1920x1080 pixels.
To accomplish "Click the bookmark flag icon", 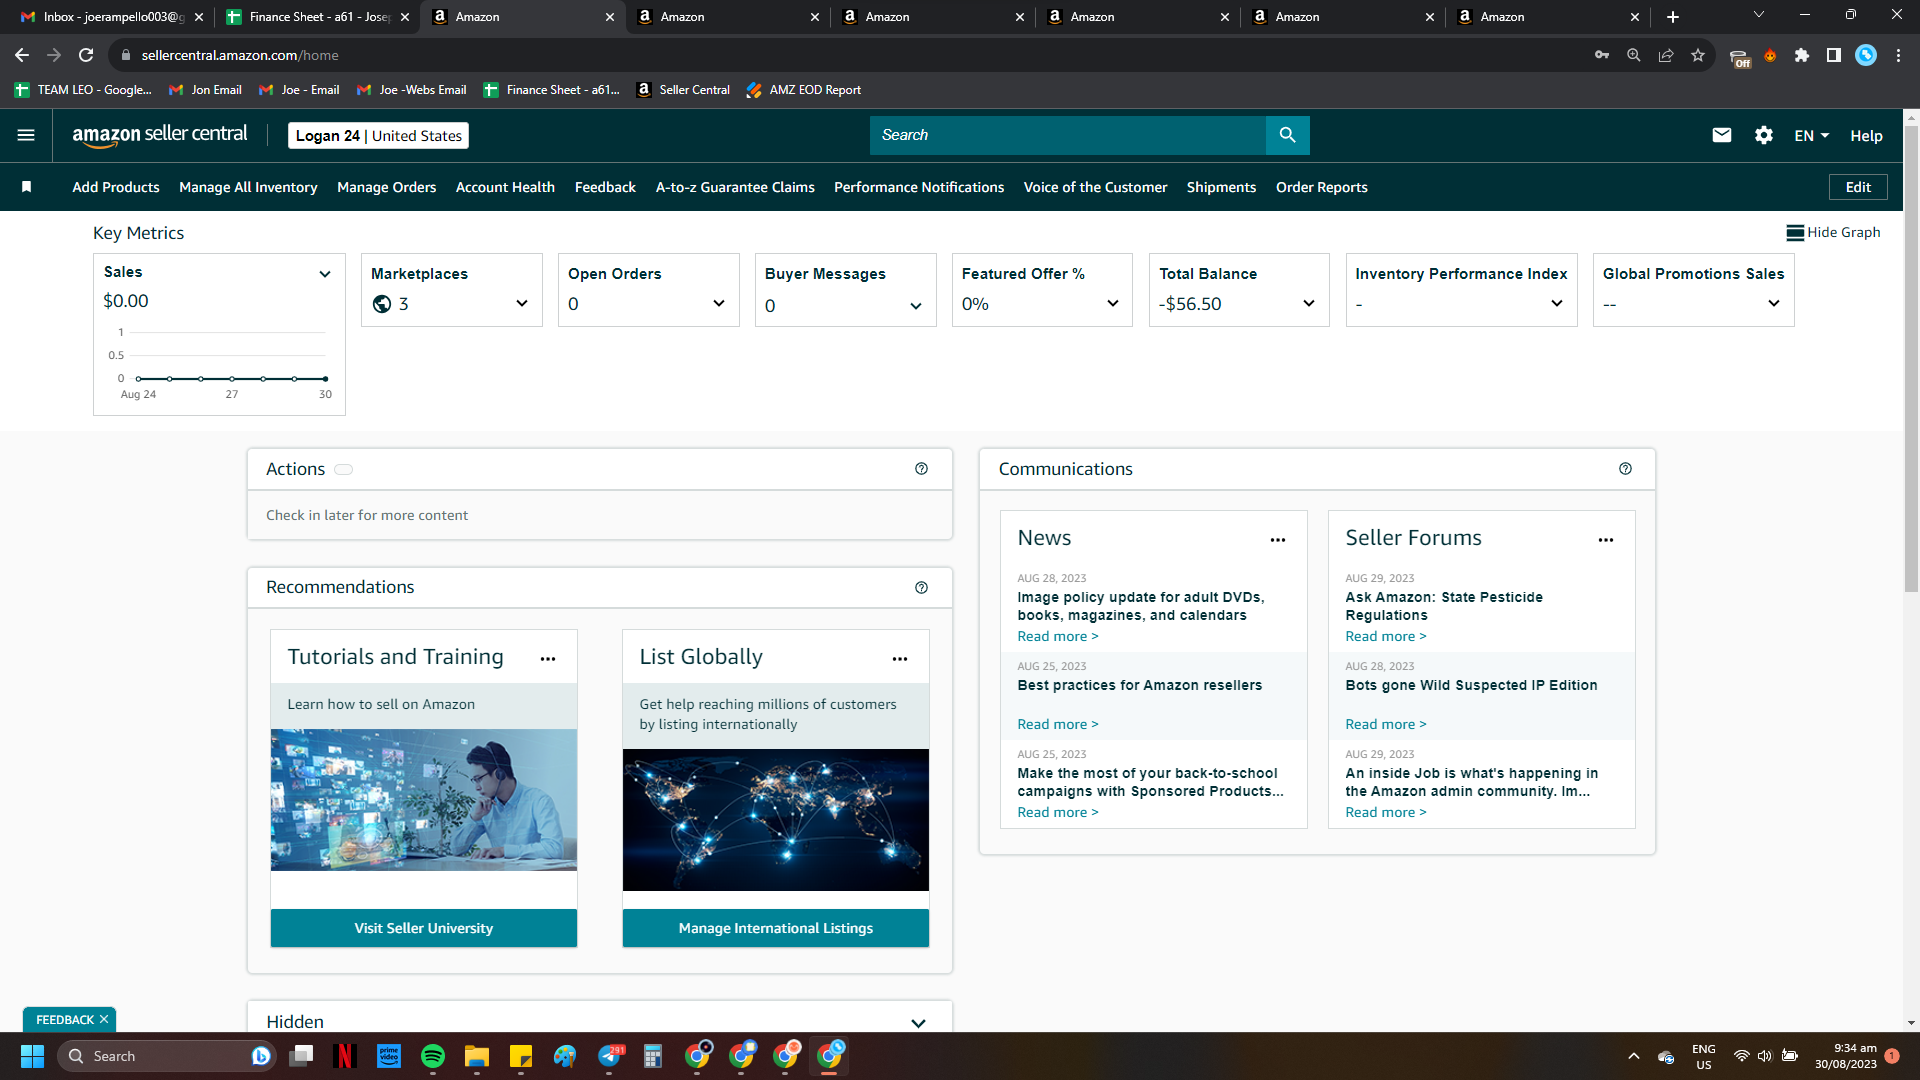I will click(27, 187).
